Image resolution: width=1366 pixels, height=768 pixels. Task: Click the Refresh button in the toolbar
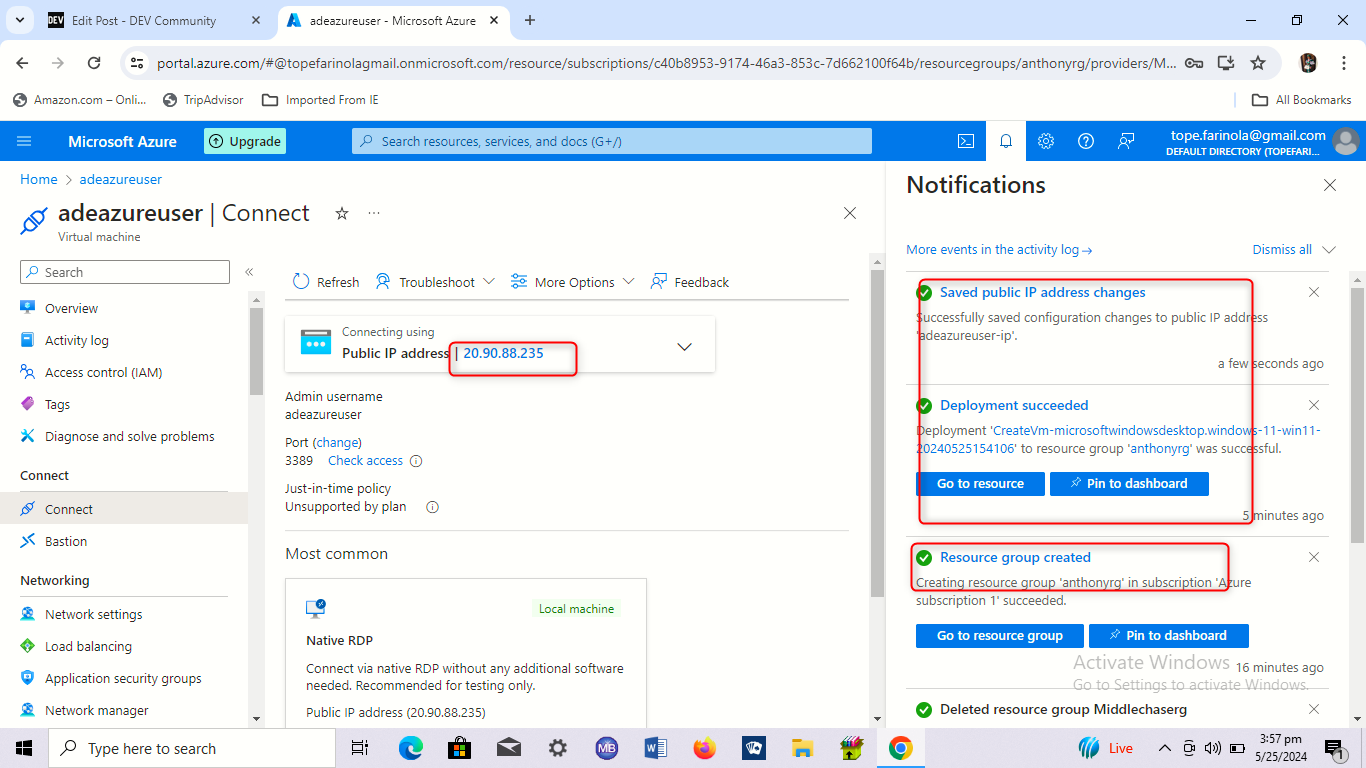326,282
